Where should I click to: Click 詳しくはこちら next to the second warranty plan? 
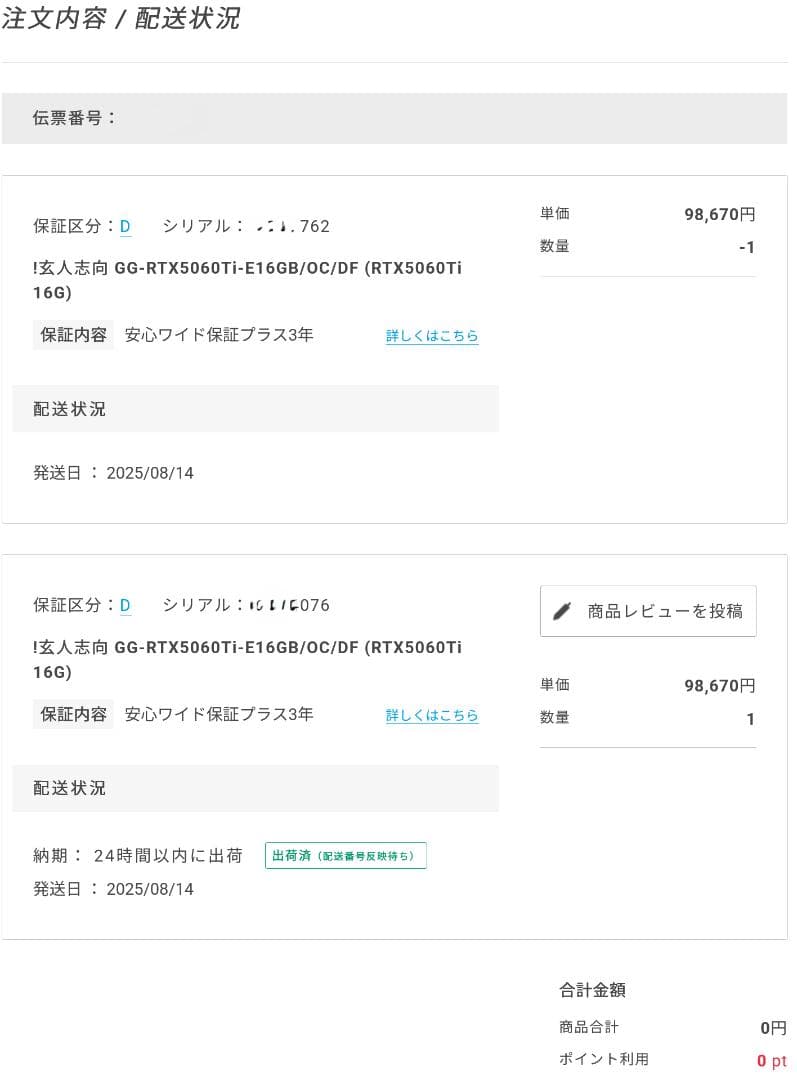coord(431,714)
